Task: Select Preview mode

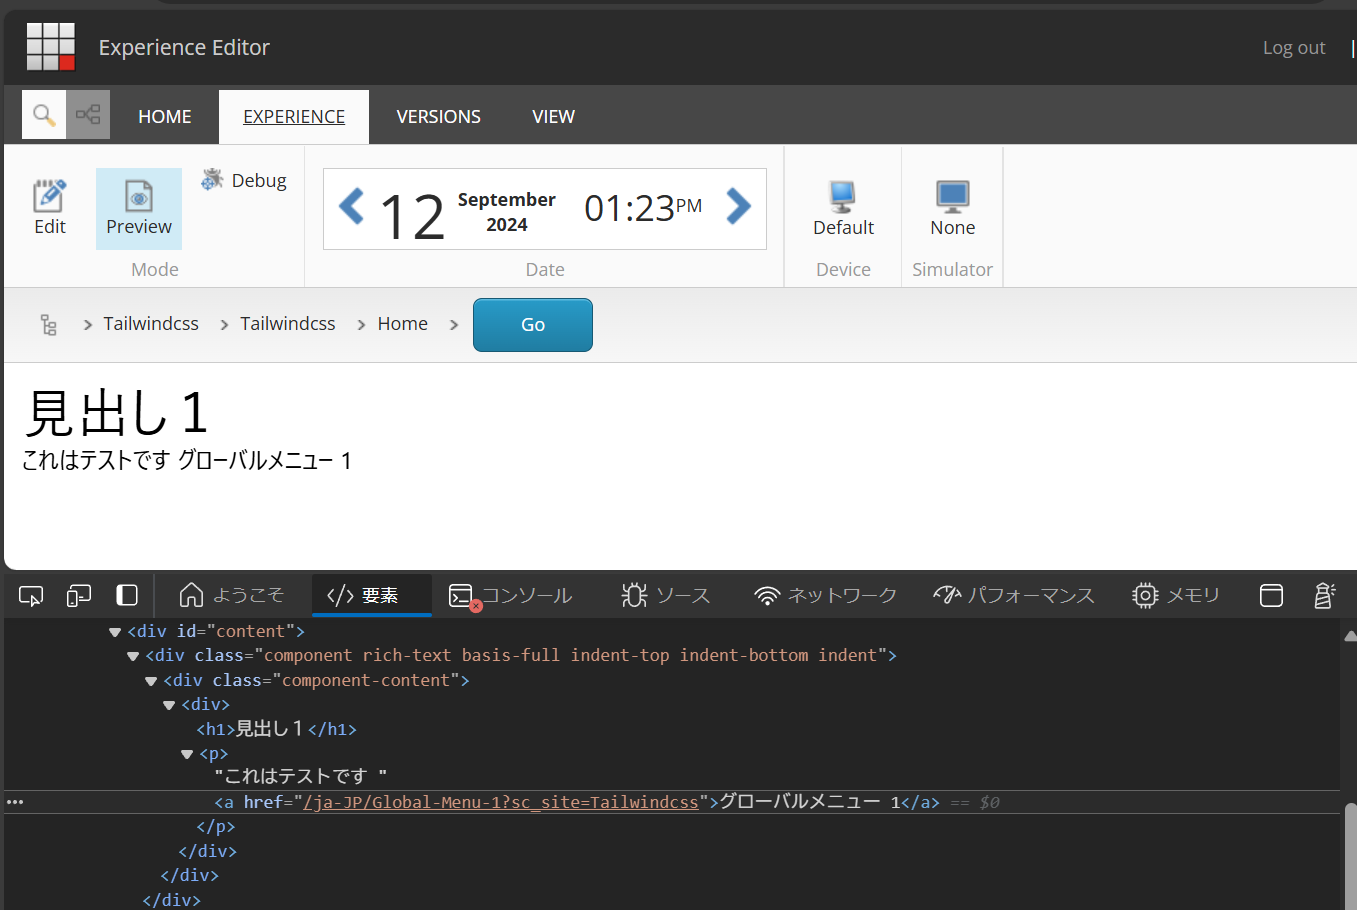Action: [139, 208]
